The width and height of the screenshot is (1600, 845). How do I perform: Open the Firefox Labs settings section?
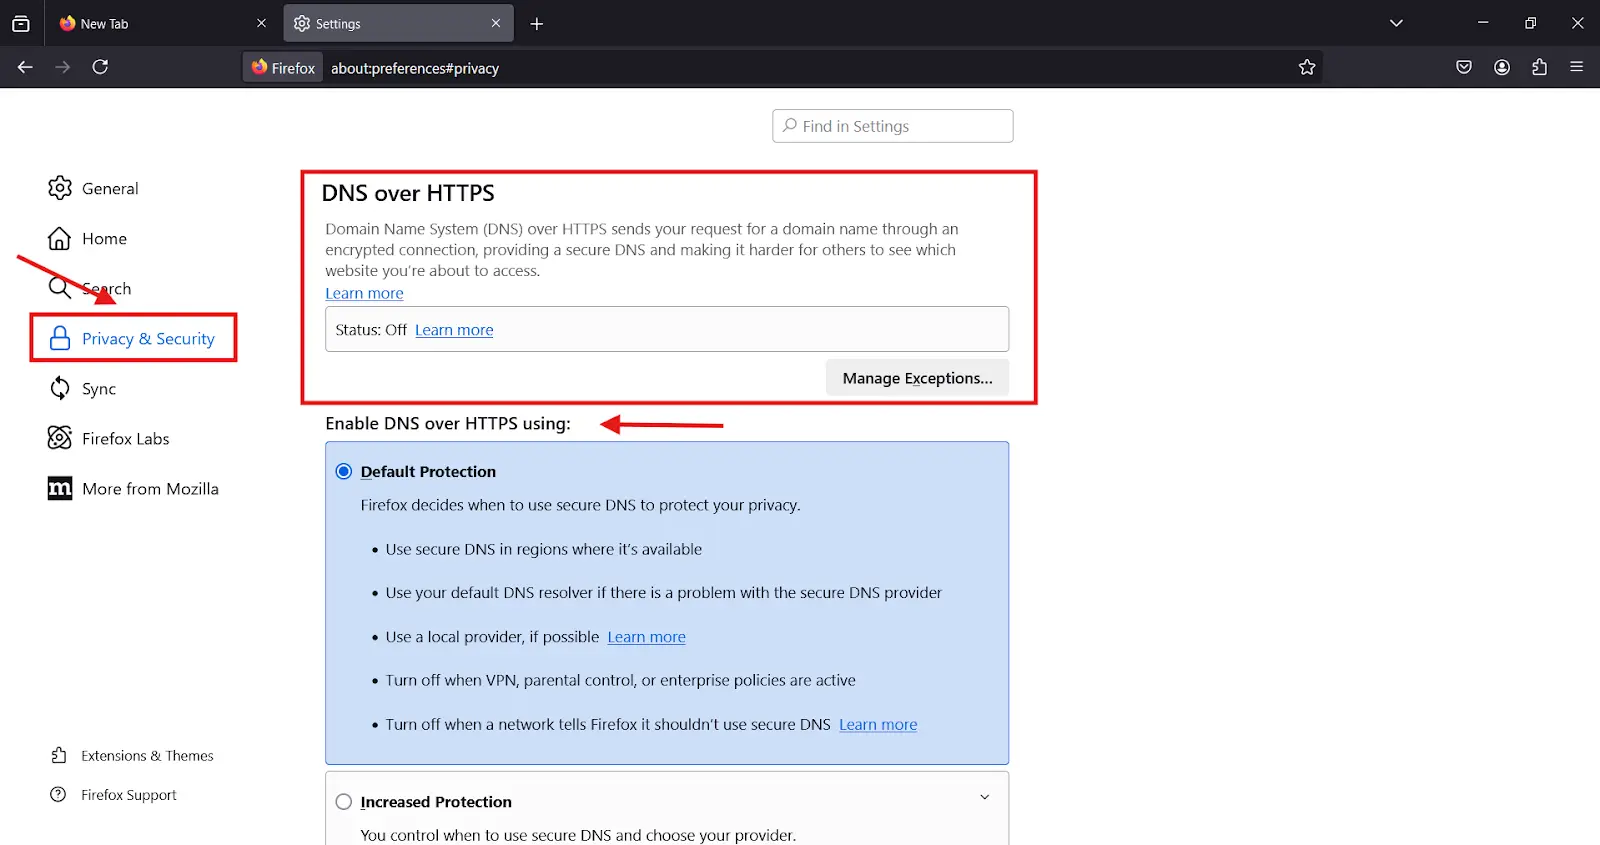[125, 439]
